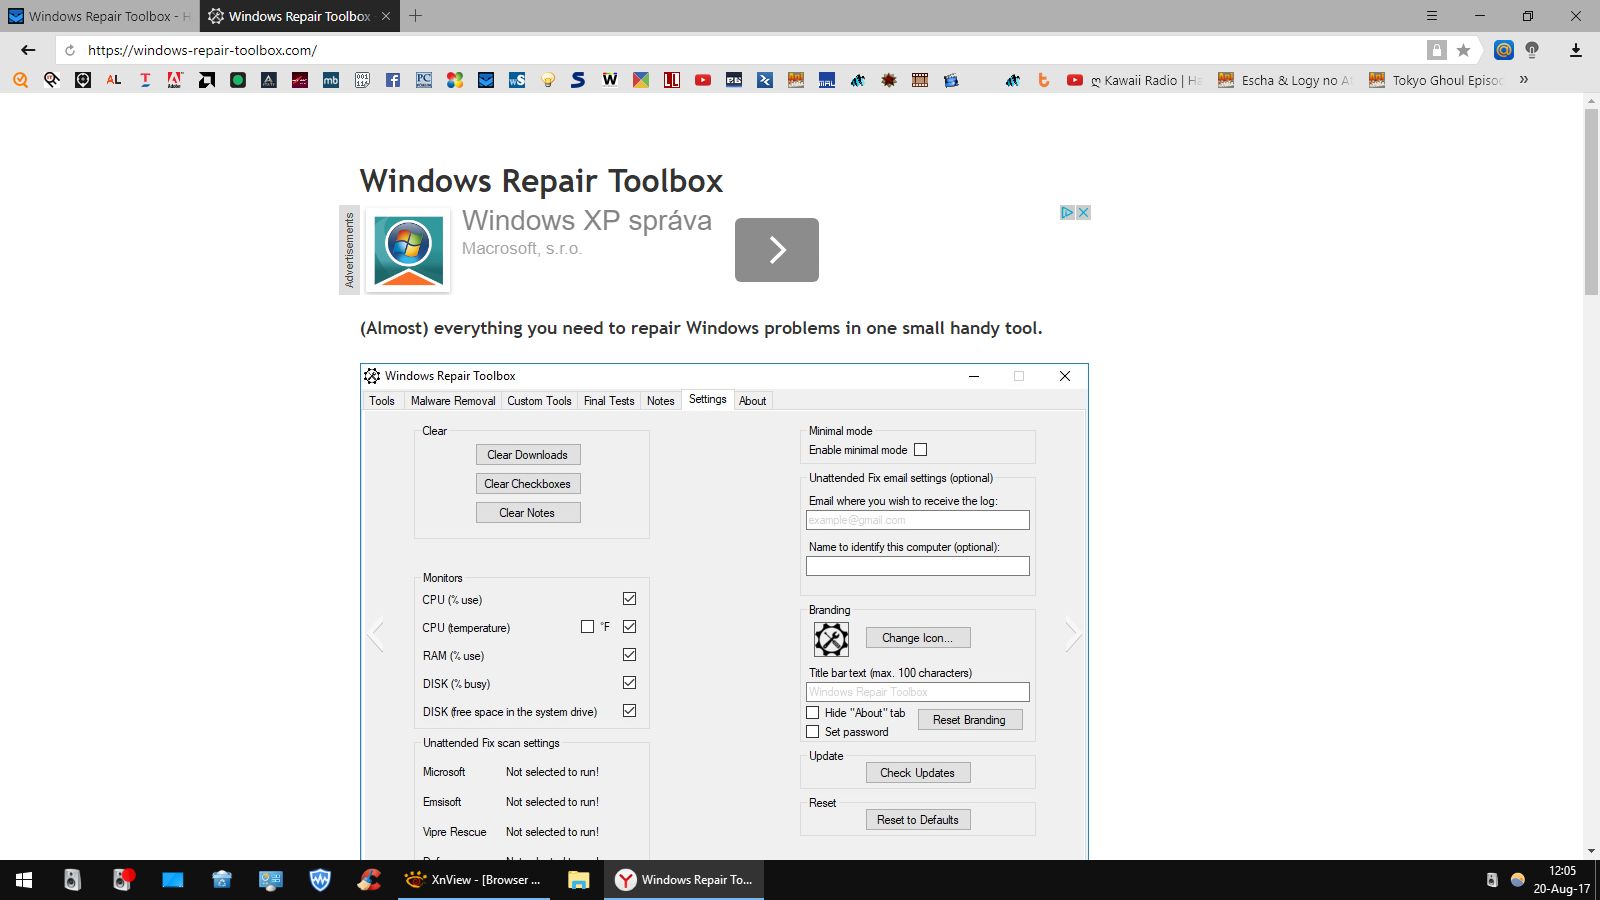
Task: Go back using the browser back arrow
Action: tap(28, 50)
